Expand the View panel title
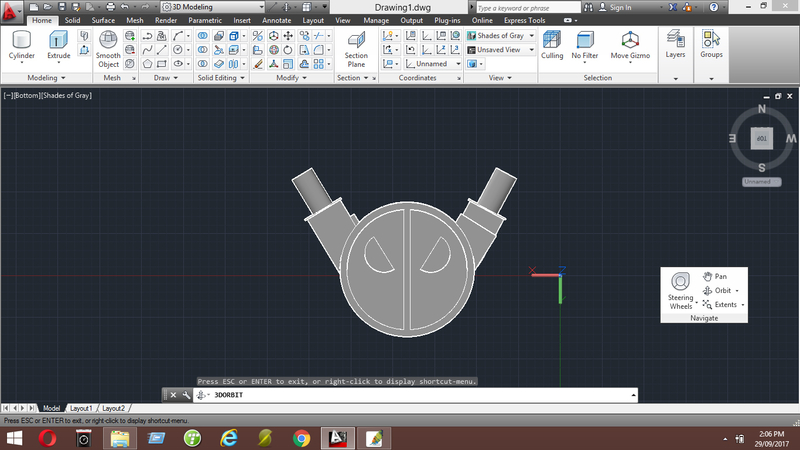Screen dimensions: 800x450 [x=500, y=78]
